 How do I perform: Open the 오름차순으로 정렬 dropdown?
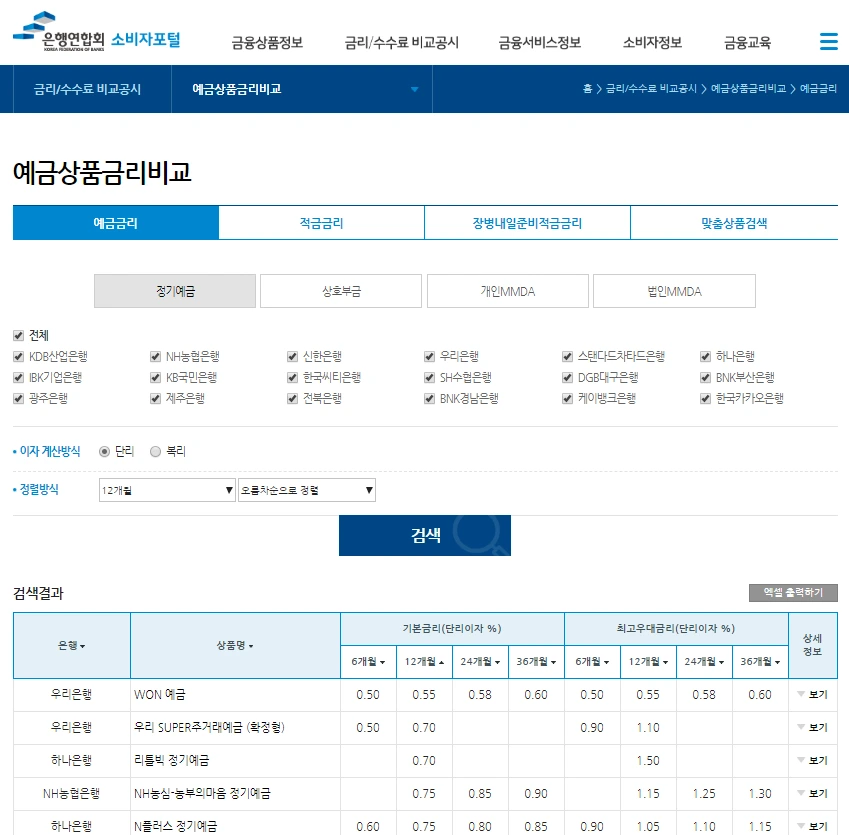click(x=307, y=490)
